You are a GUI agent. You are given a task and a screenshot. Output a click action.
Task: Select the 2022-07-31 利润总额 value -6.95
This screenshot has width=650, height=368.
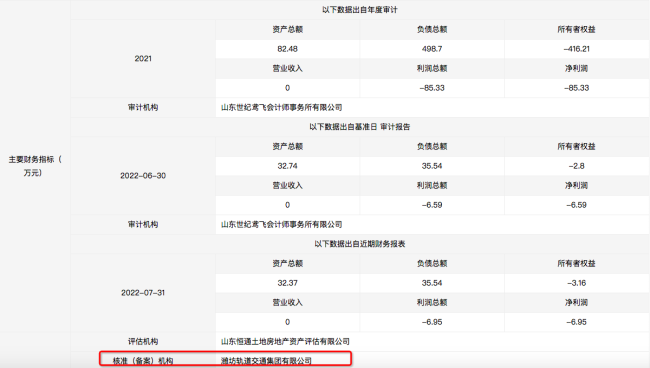[432, 322]
